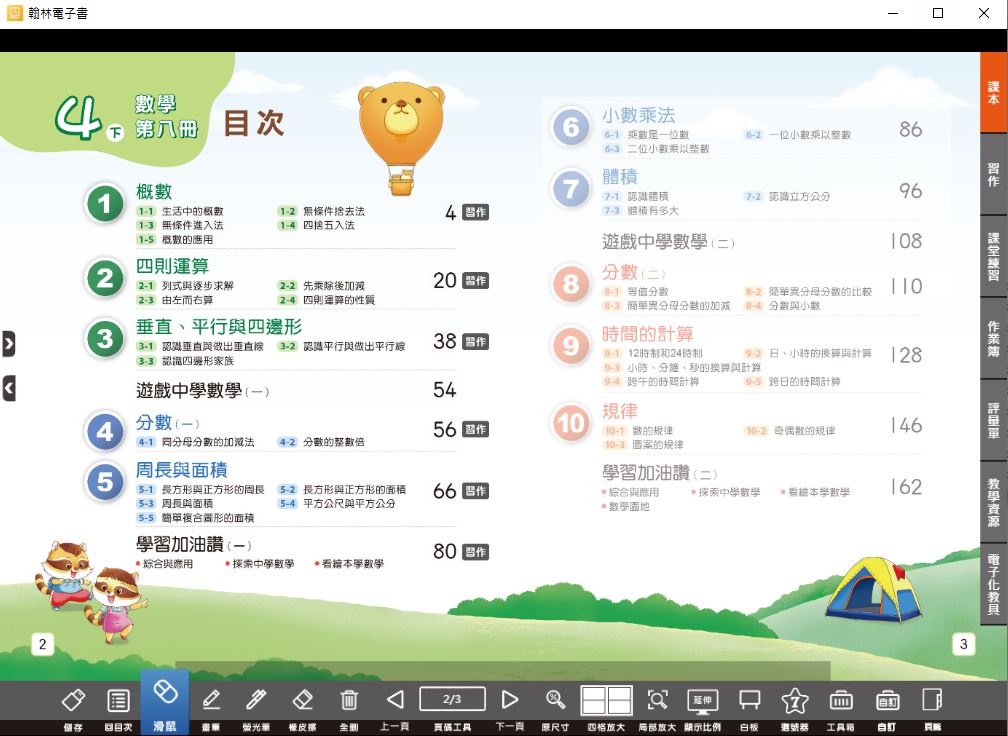The image size is (1008, 736).
Task: Select the 橡皮擦 eraser tool
Action: (x=302, y=700)
